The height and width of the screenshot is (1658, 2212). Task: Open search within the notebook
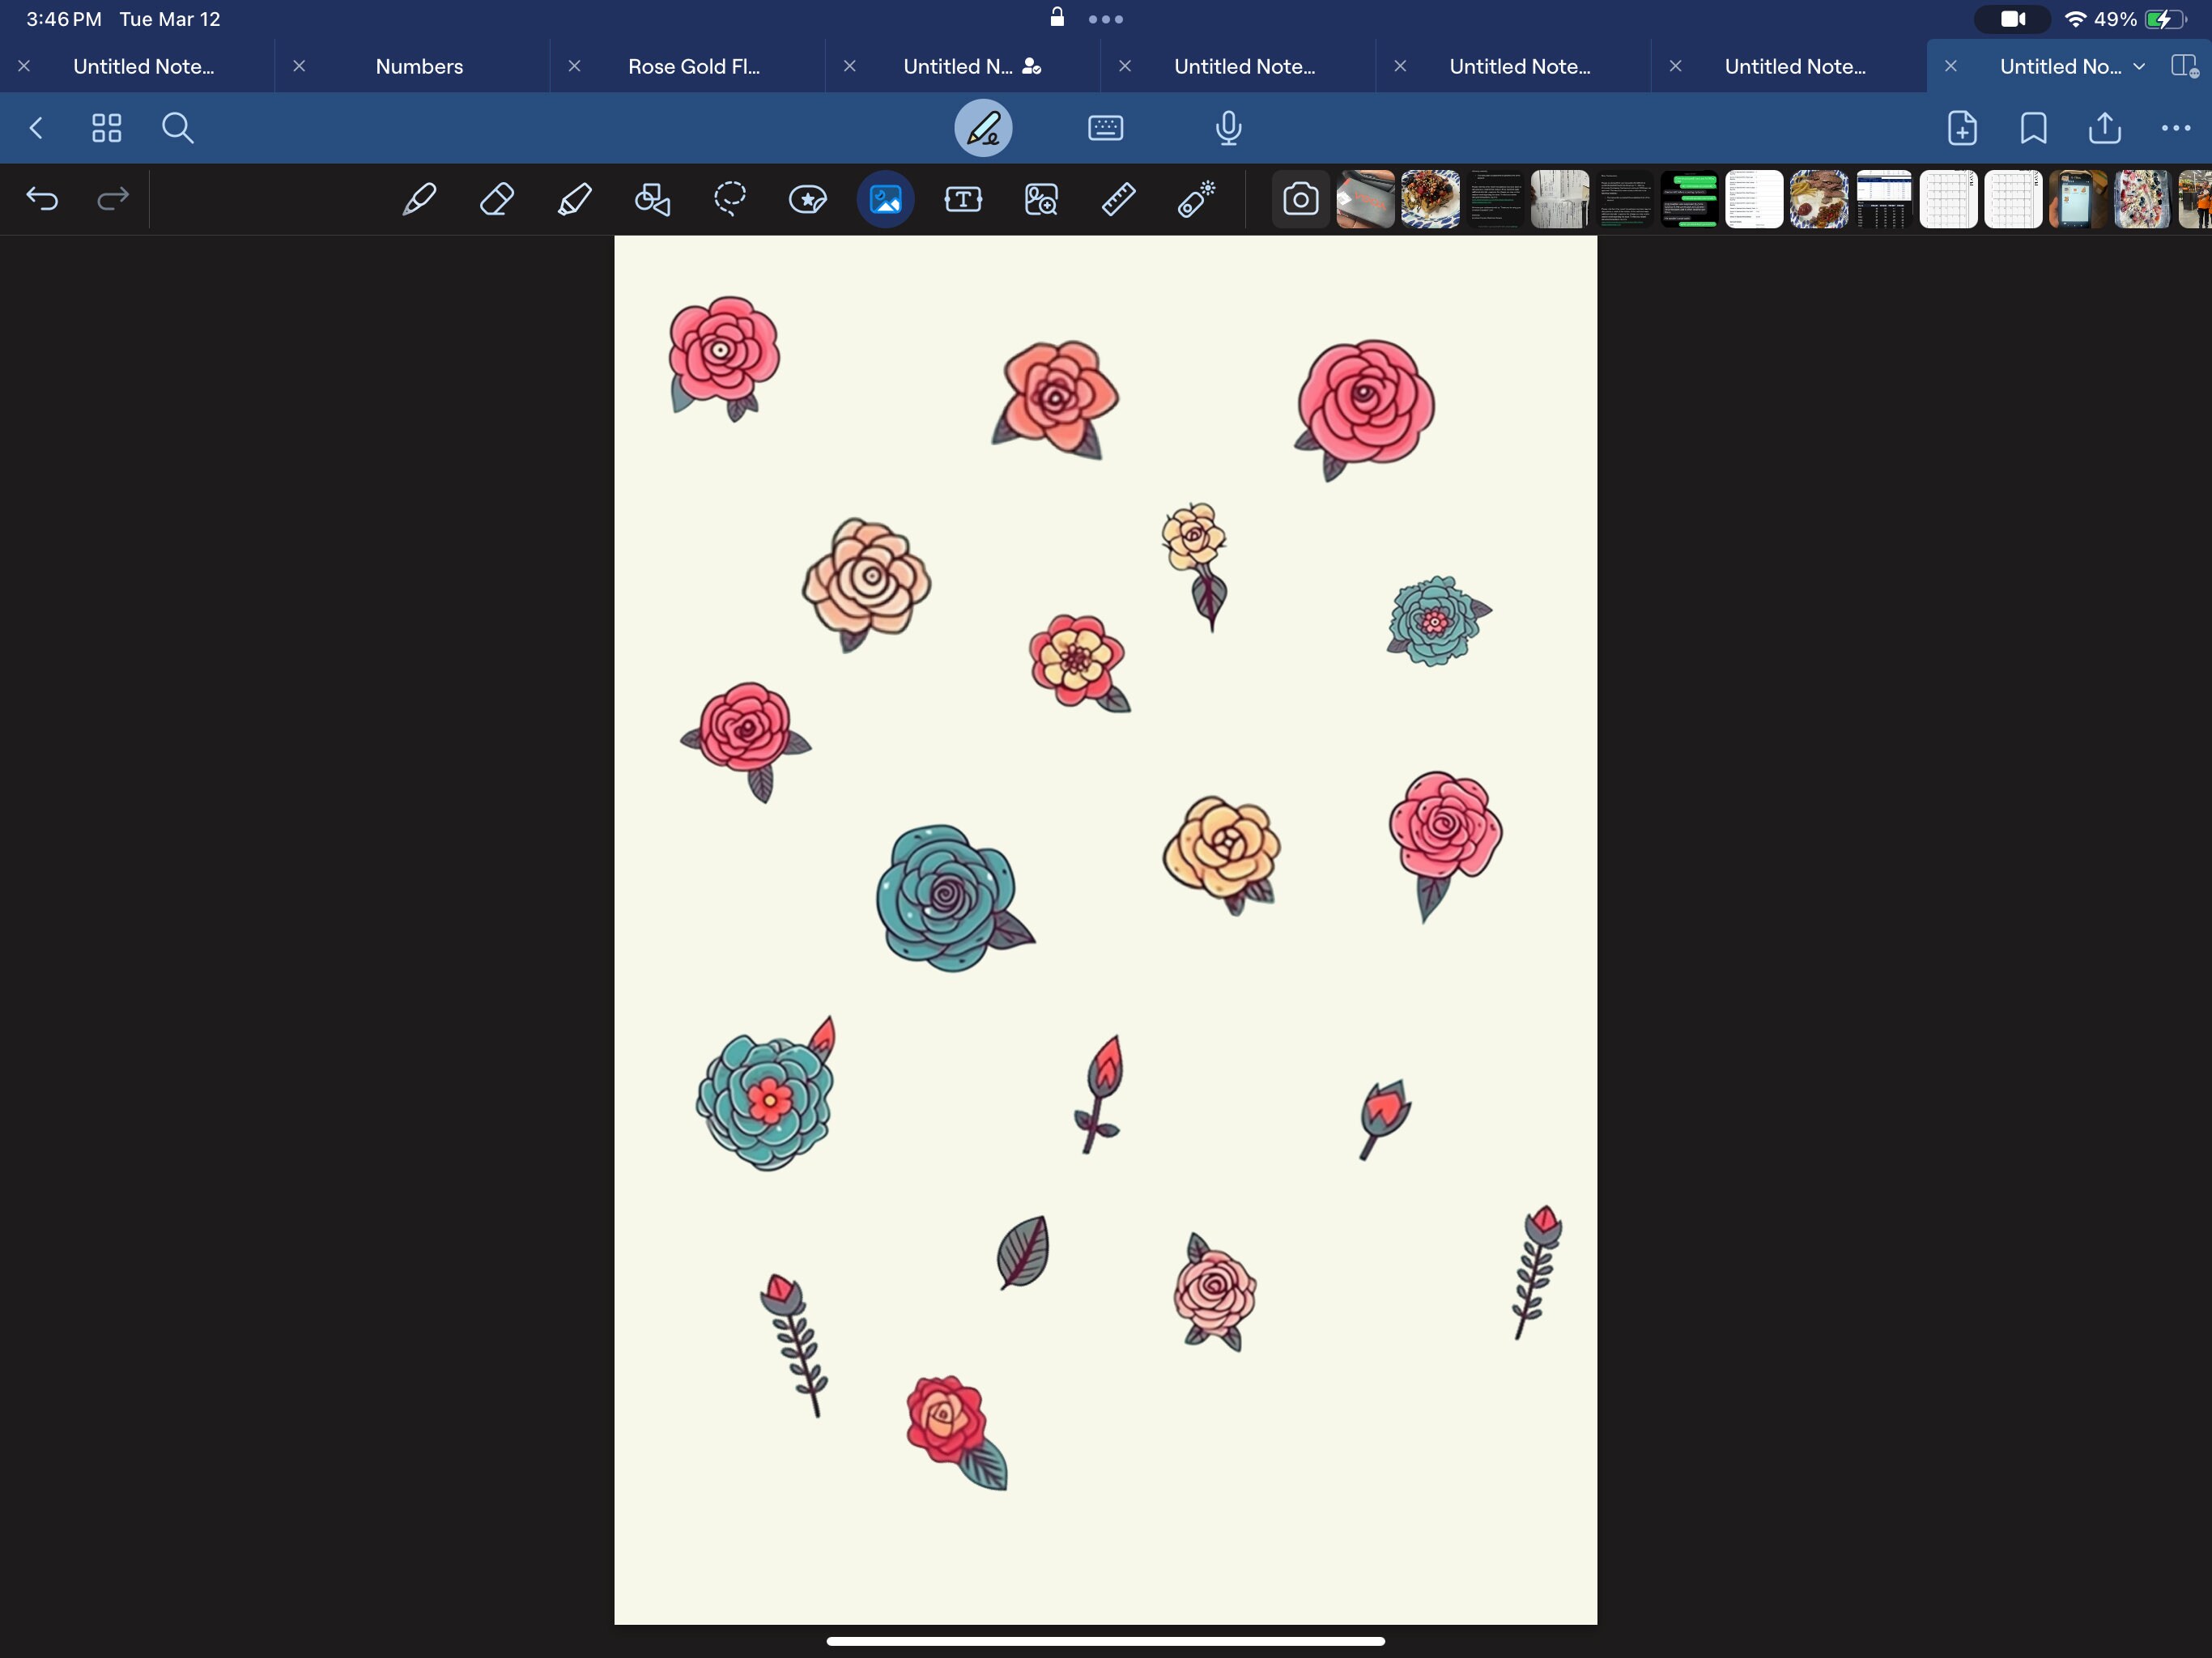click(178, 128)
